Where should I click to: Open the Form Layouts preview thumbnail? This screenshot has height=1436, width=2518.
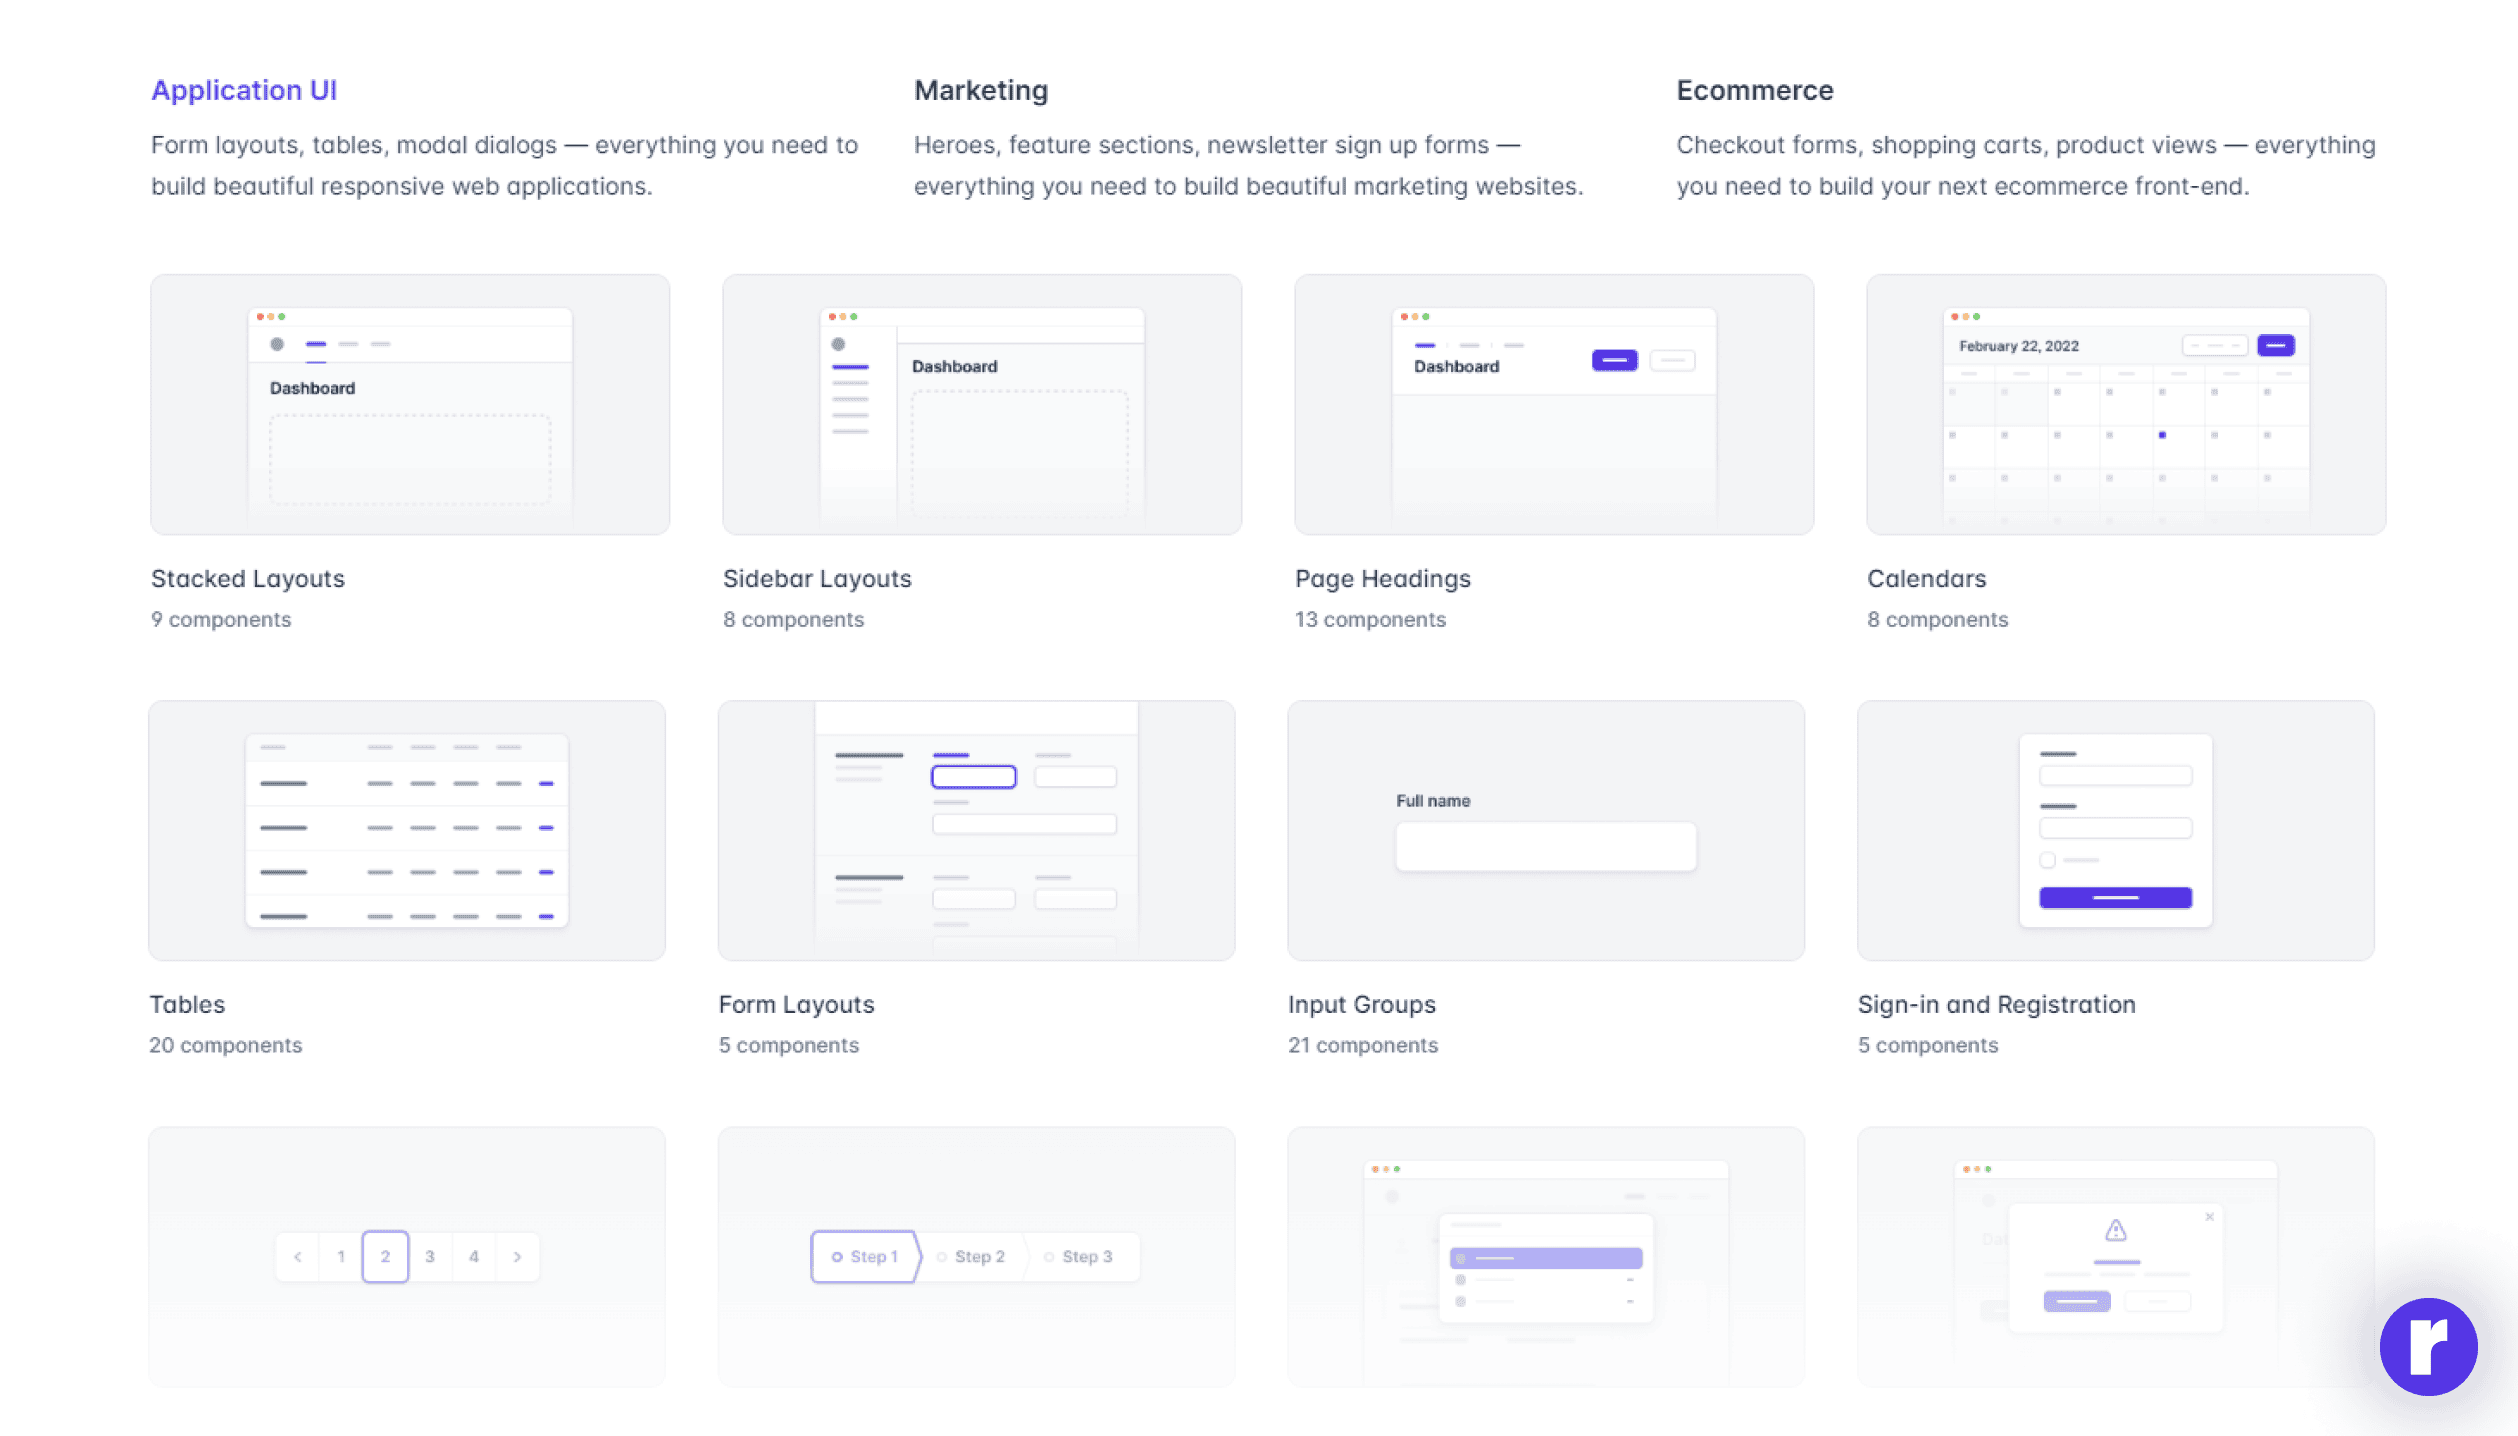977,830
